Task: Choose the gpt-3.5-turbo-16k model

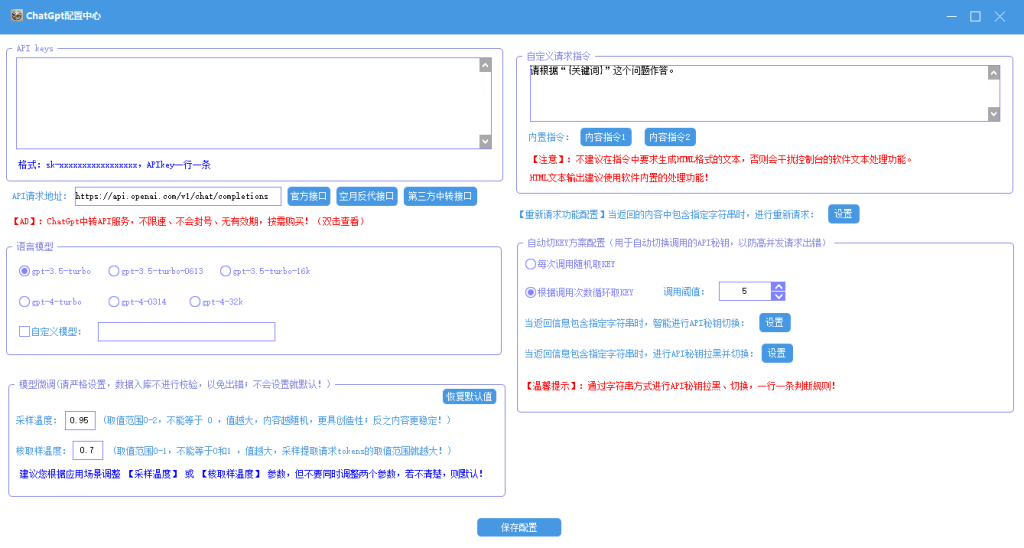Action: (225, 271)
